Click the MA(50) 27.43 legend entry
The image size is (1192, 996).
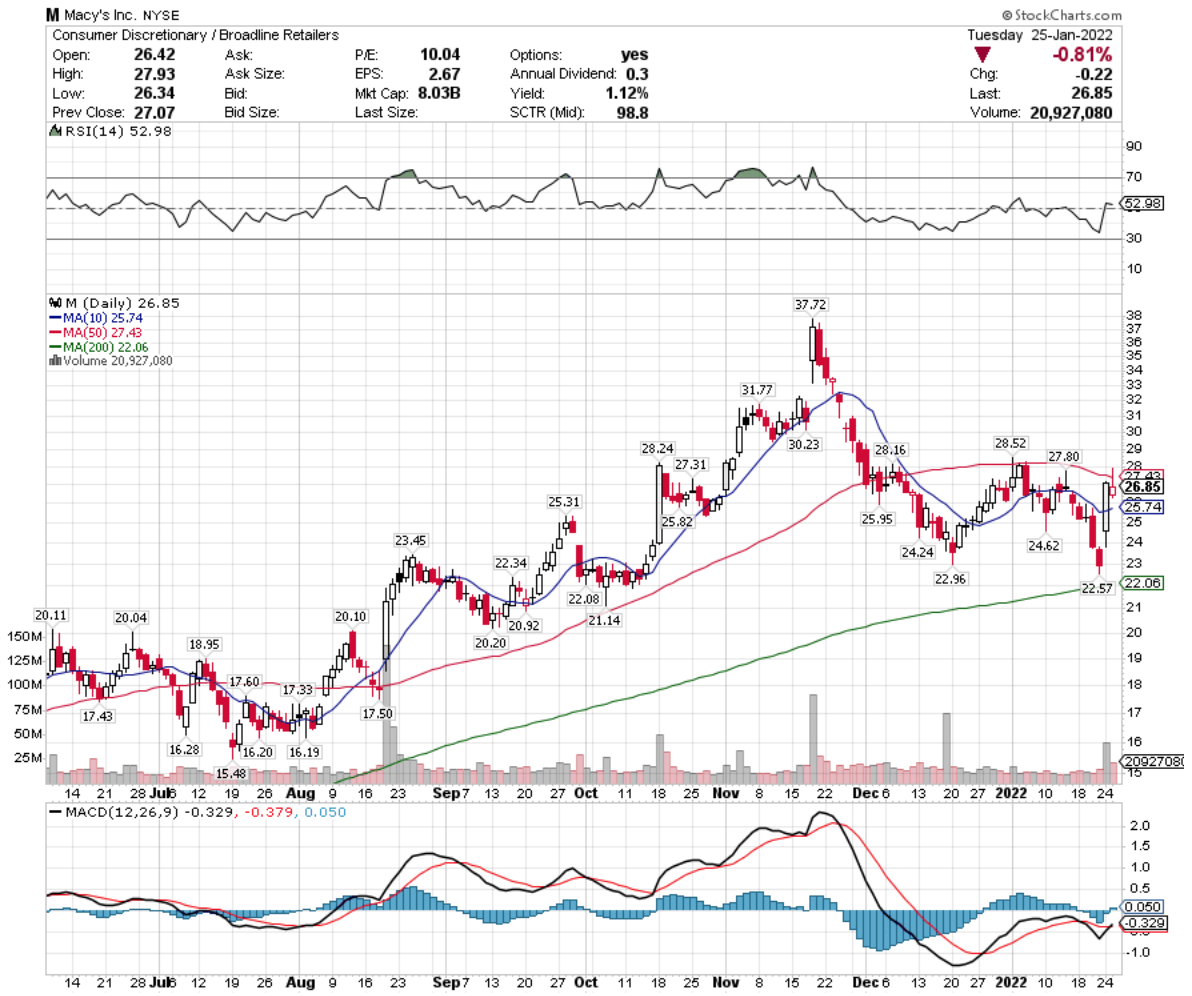pyautogui.click(x=103, y=333)
